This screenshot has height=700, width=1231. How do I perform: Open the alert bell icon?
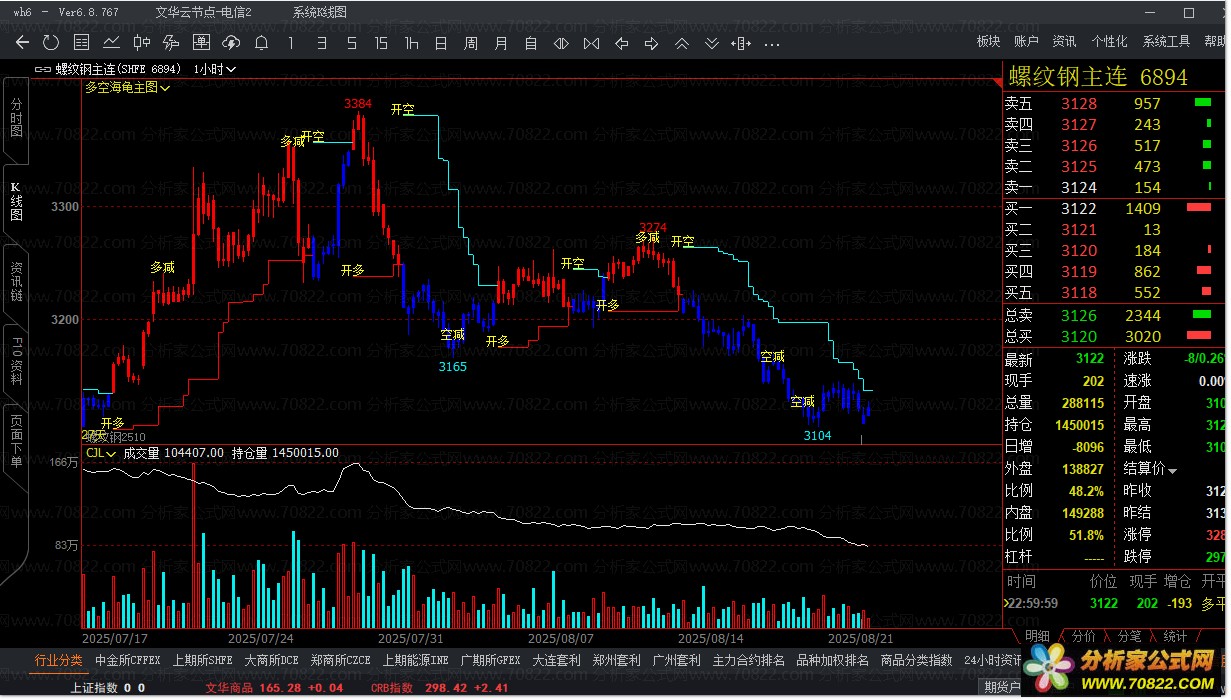click(261, 43)
